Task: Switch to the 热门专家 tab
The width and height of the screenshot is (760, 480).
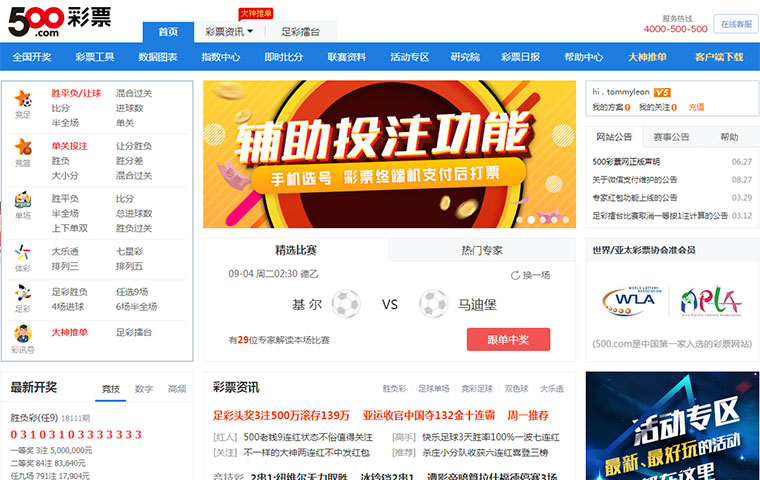Action: click(x=482, y=250)
